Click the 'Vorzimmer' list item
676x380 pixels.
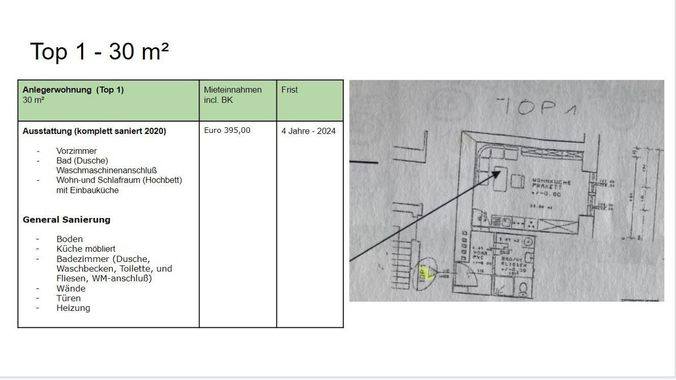(x=76, y=151)
